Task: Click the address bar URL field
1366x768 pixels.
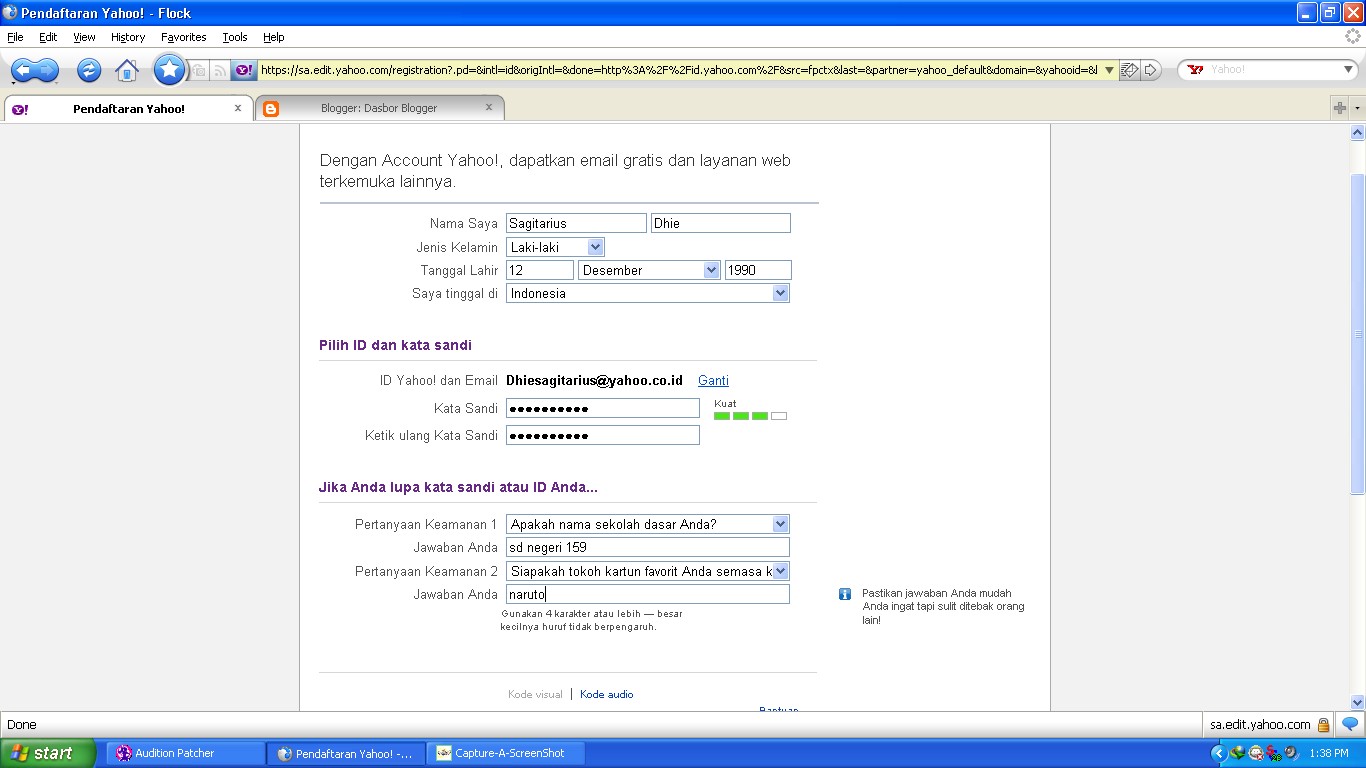Action: (x=679, y=70)
